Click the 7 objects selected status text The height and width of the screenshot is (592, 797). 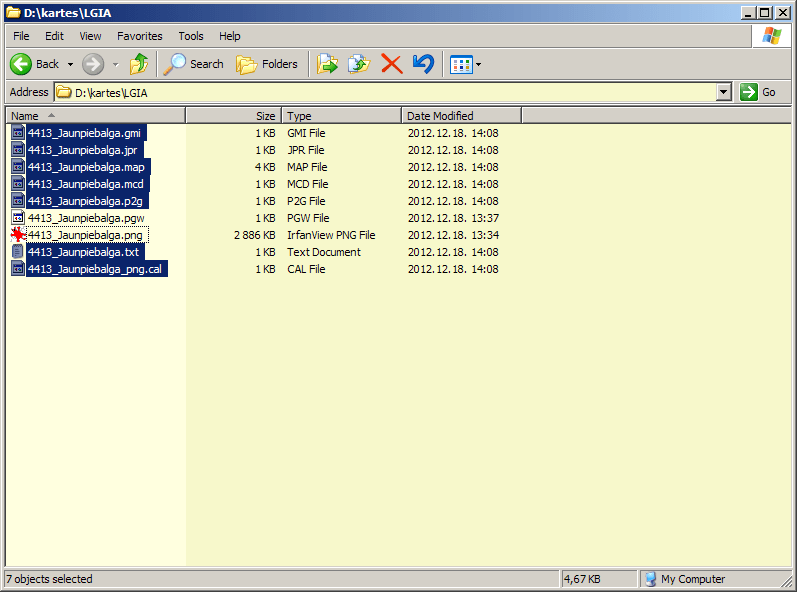(49, 579)
